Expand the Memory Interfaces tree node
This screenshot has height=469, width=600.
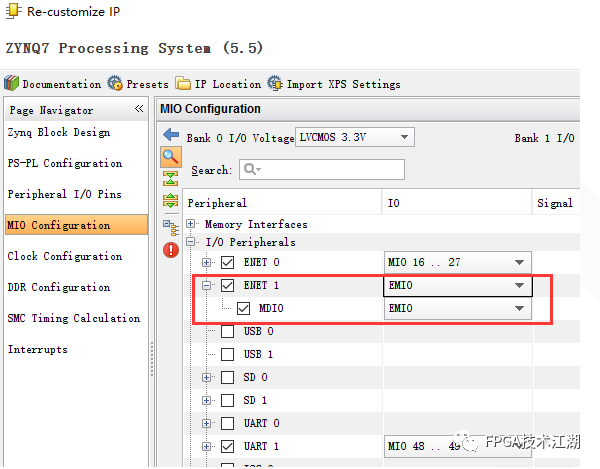(x=191, y=224)
